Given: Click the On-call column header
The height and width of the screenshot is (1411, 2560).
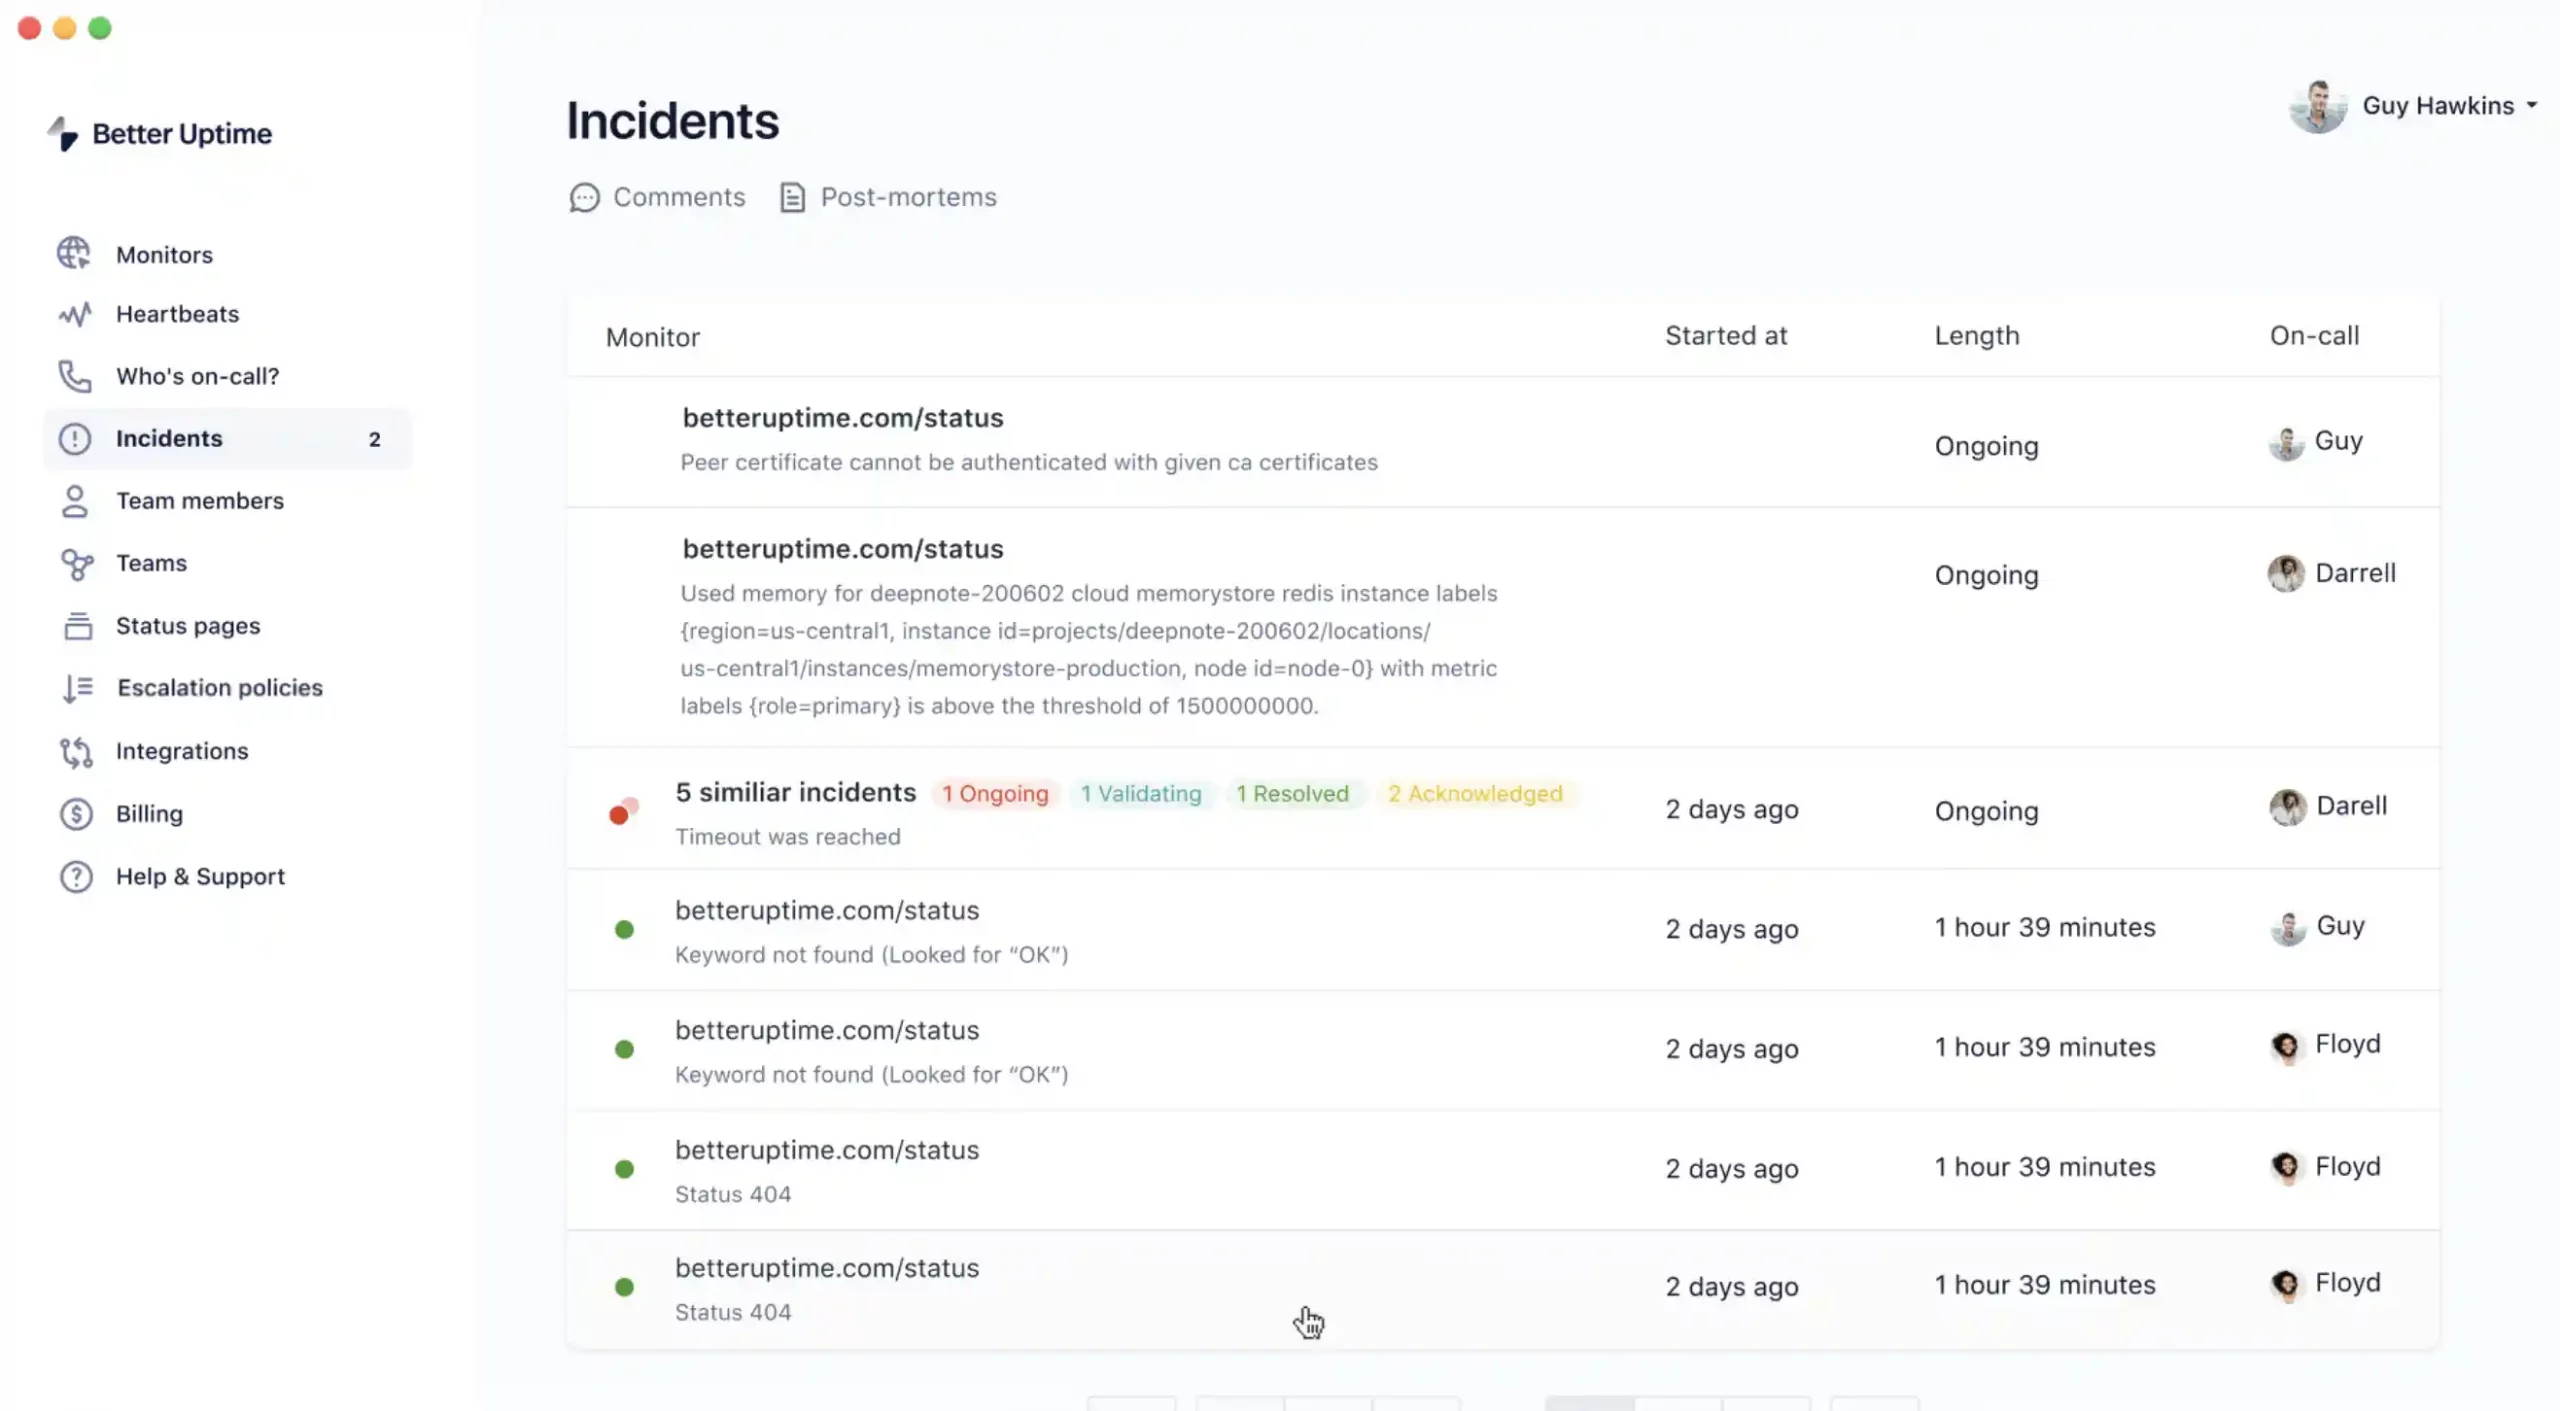Looking at the screenshot, I should click(2314, 336).
